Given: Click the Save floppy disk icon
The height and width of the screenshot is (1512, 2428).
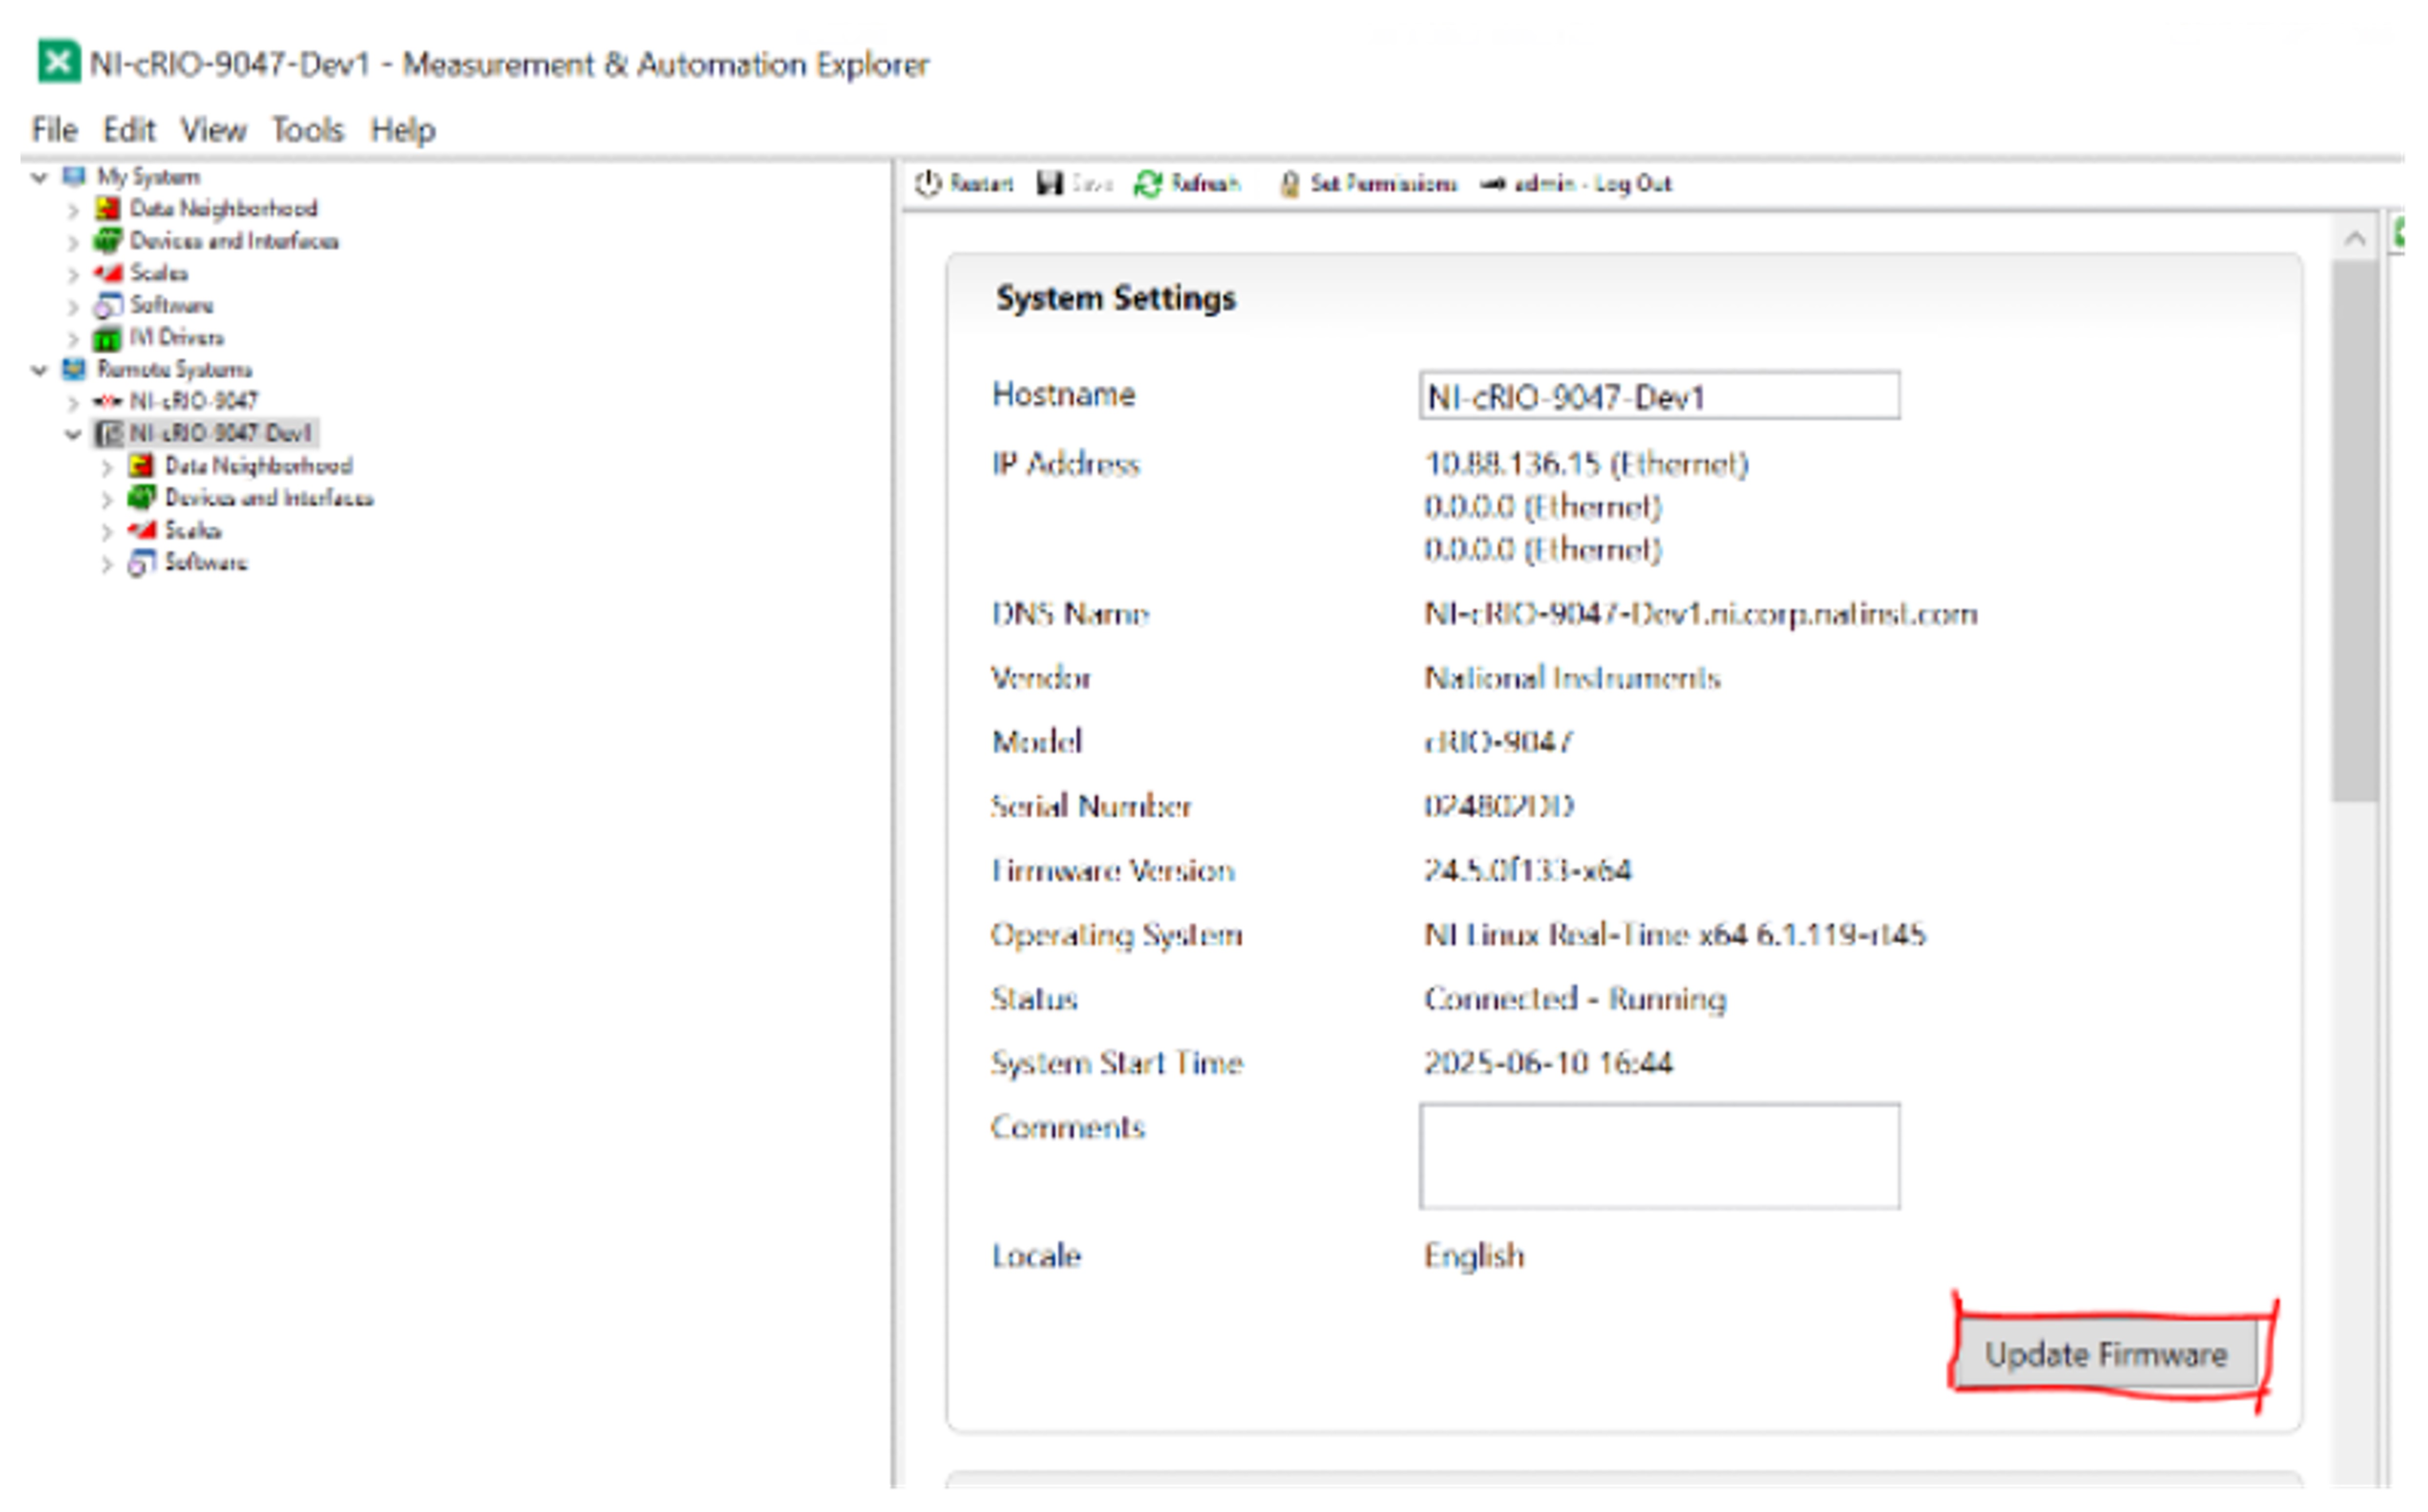Looking at the screenshot, I should 1049,184.
